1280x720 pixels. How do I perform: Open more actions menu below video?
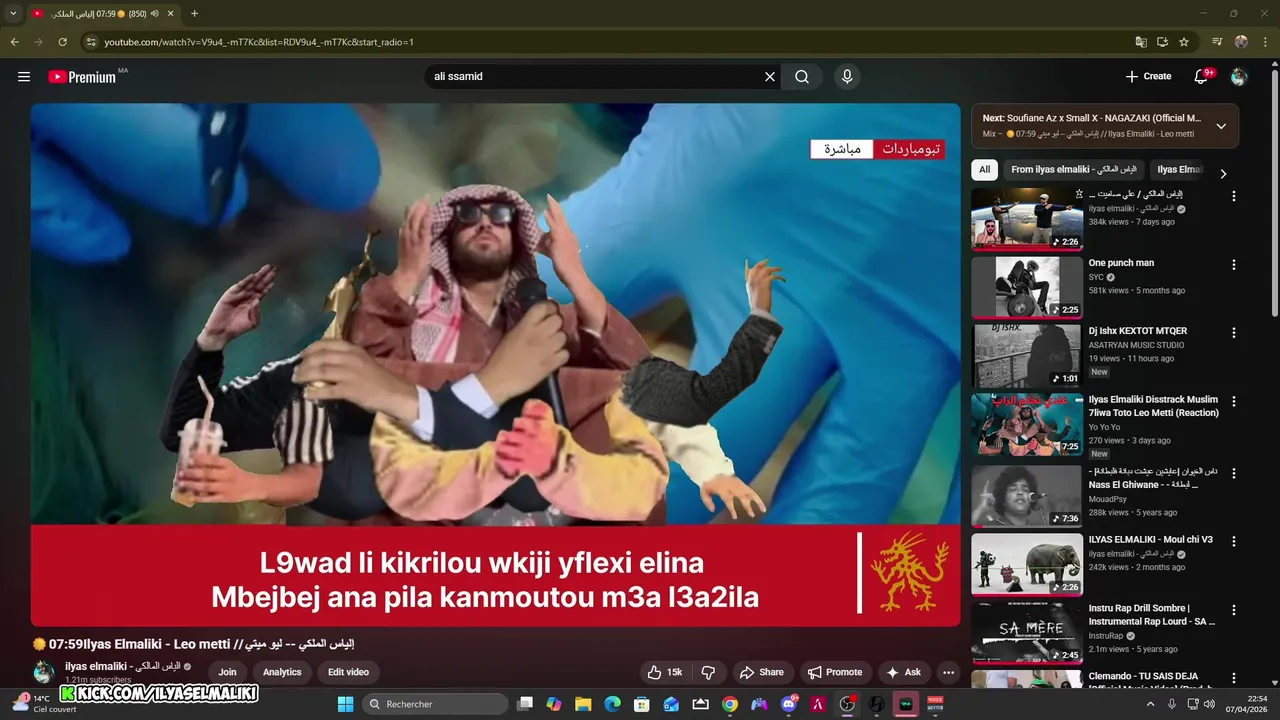click(948, 672)
